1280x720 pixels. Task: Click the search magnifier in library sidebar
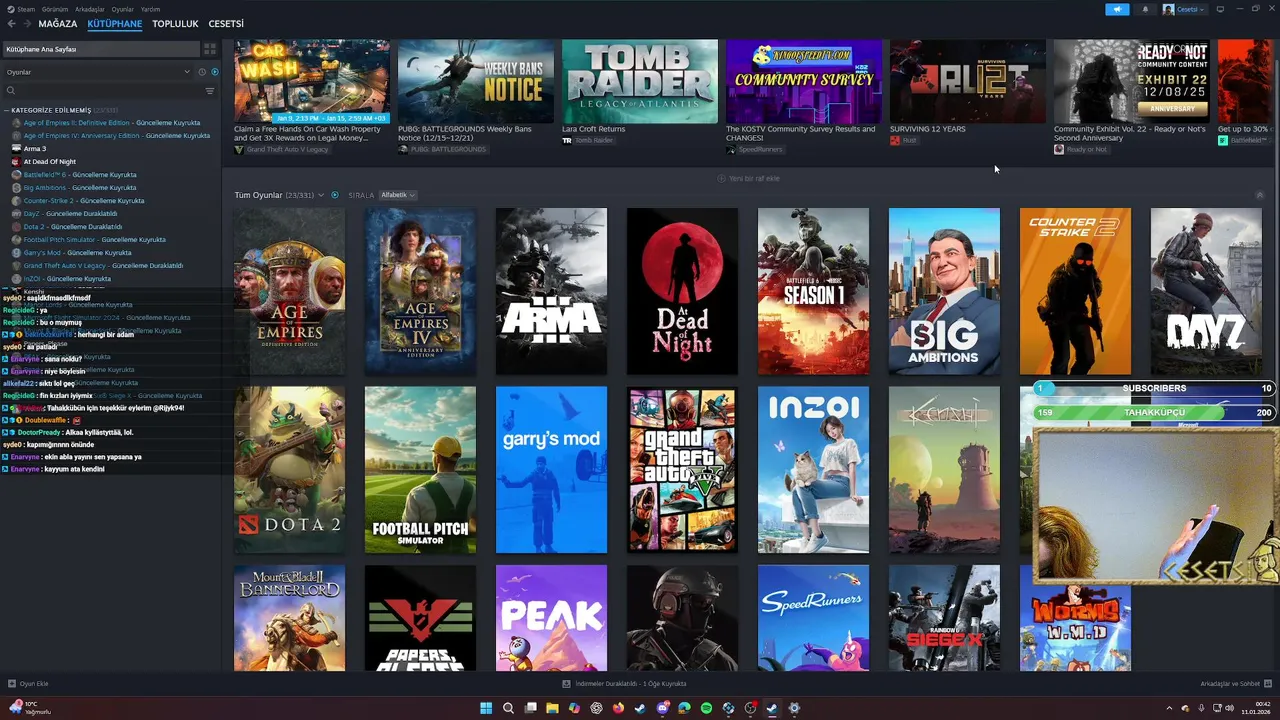pos(11,91)
